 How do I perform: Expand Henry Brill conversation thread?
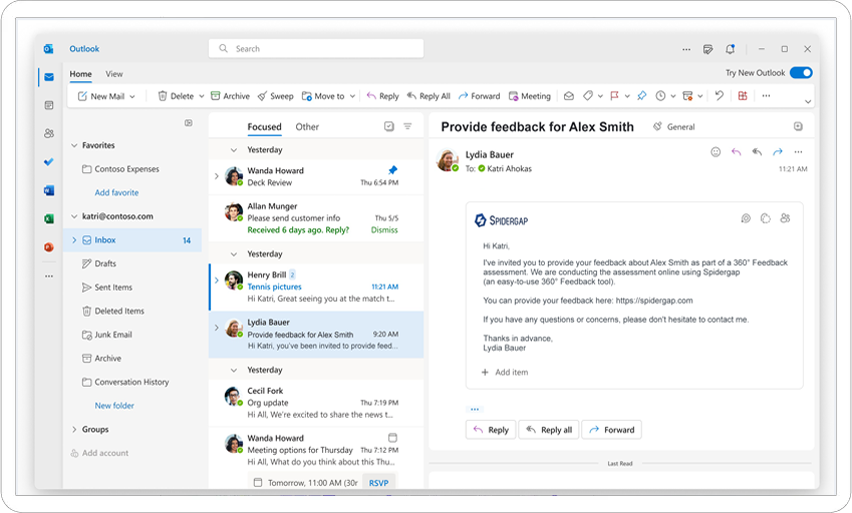pos(217,280)
